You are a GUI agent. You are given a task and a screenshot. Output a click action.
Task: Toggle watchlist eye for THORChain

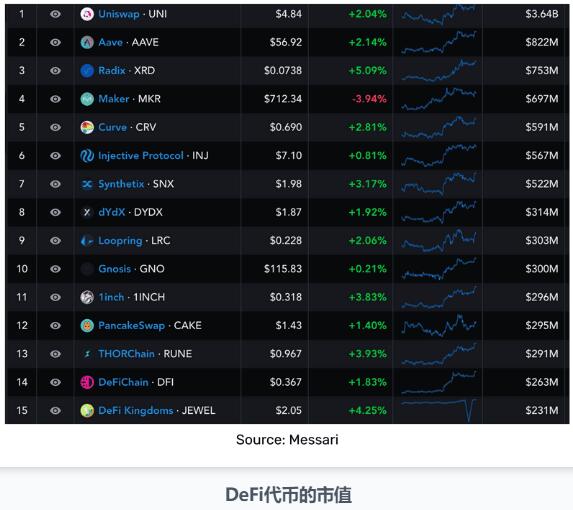[x=55, y=354]
